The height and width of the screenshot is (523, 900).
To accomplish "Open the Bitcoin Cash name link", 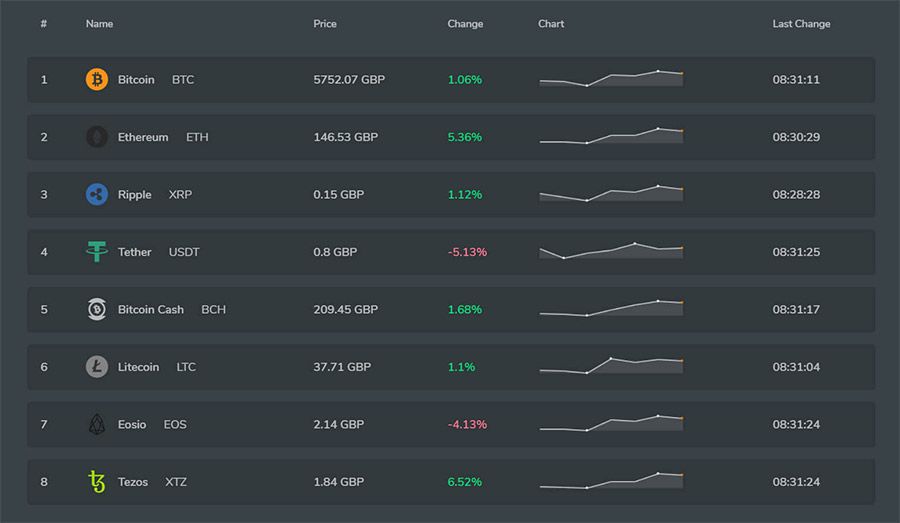I will [x=151, y=310].
